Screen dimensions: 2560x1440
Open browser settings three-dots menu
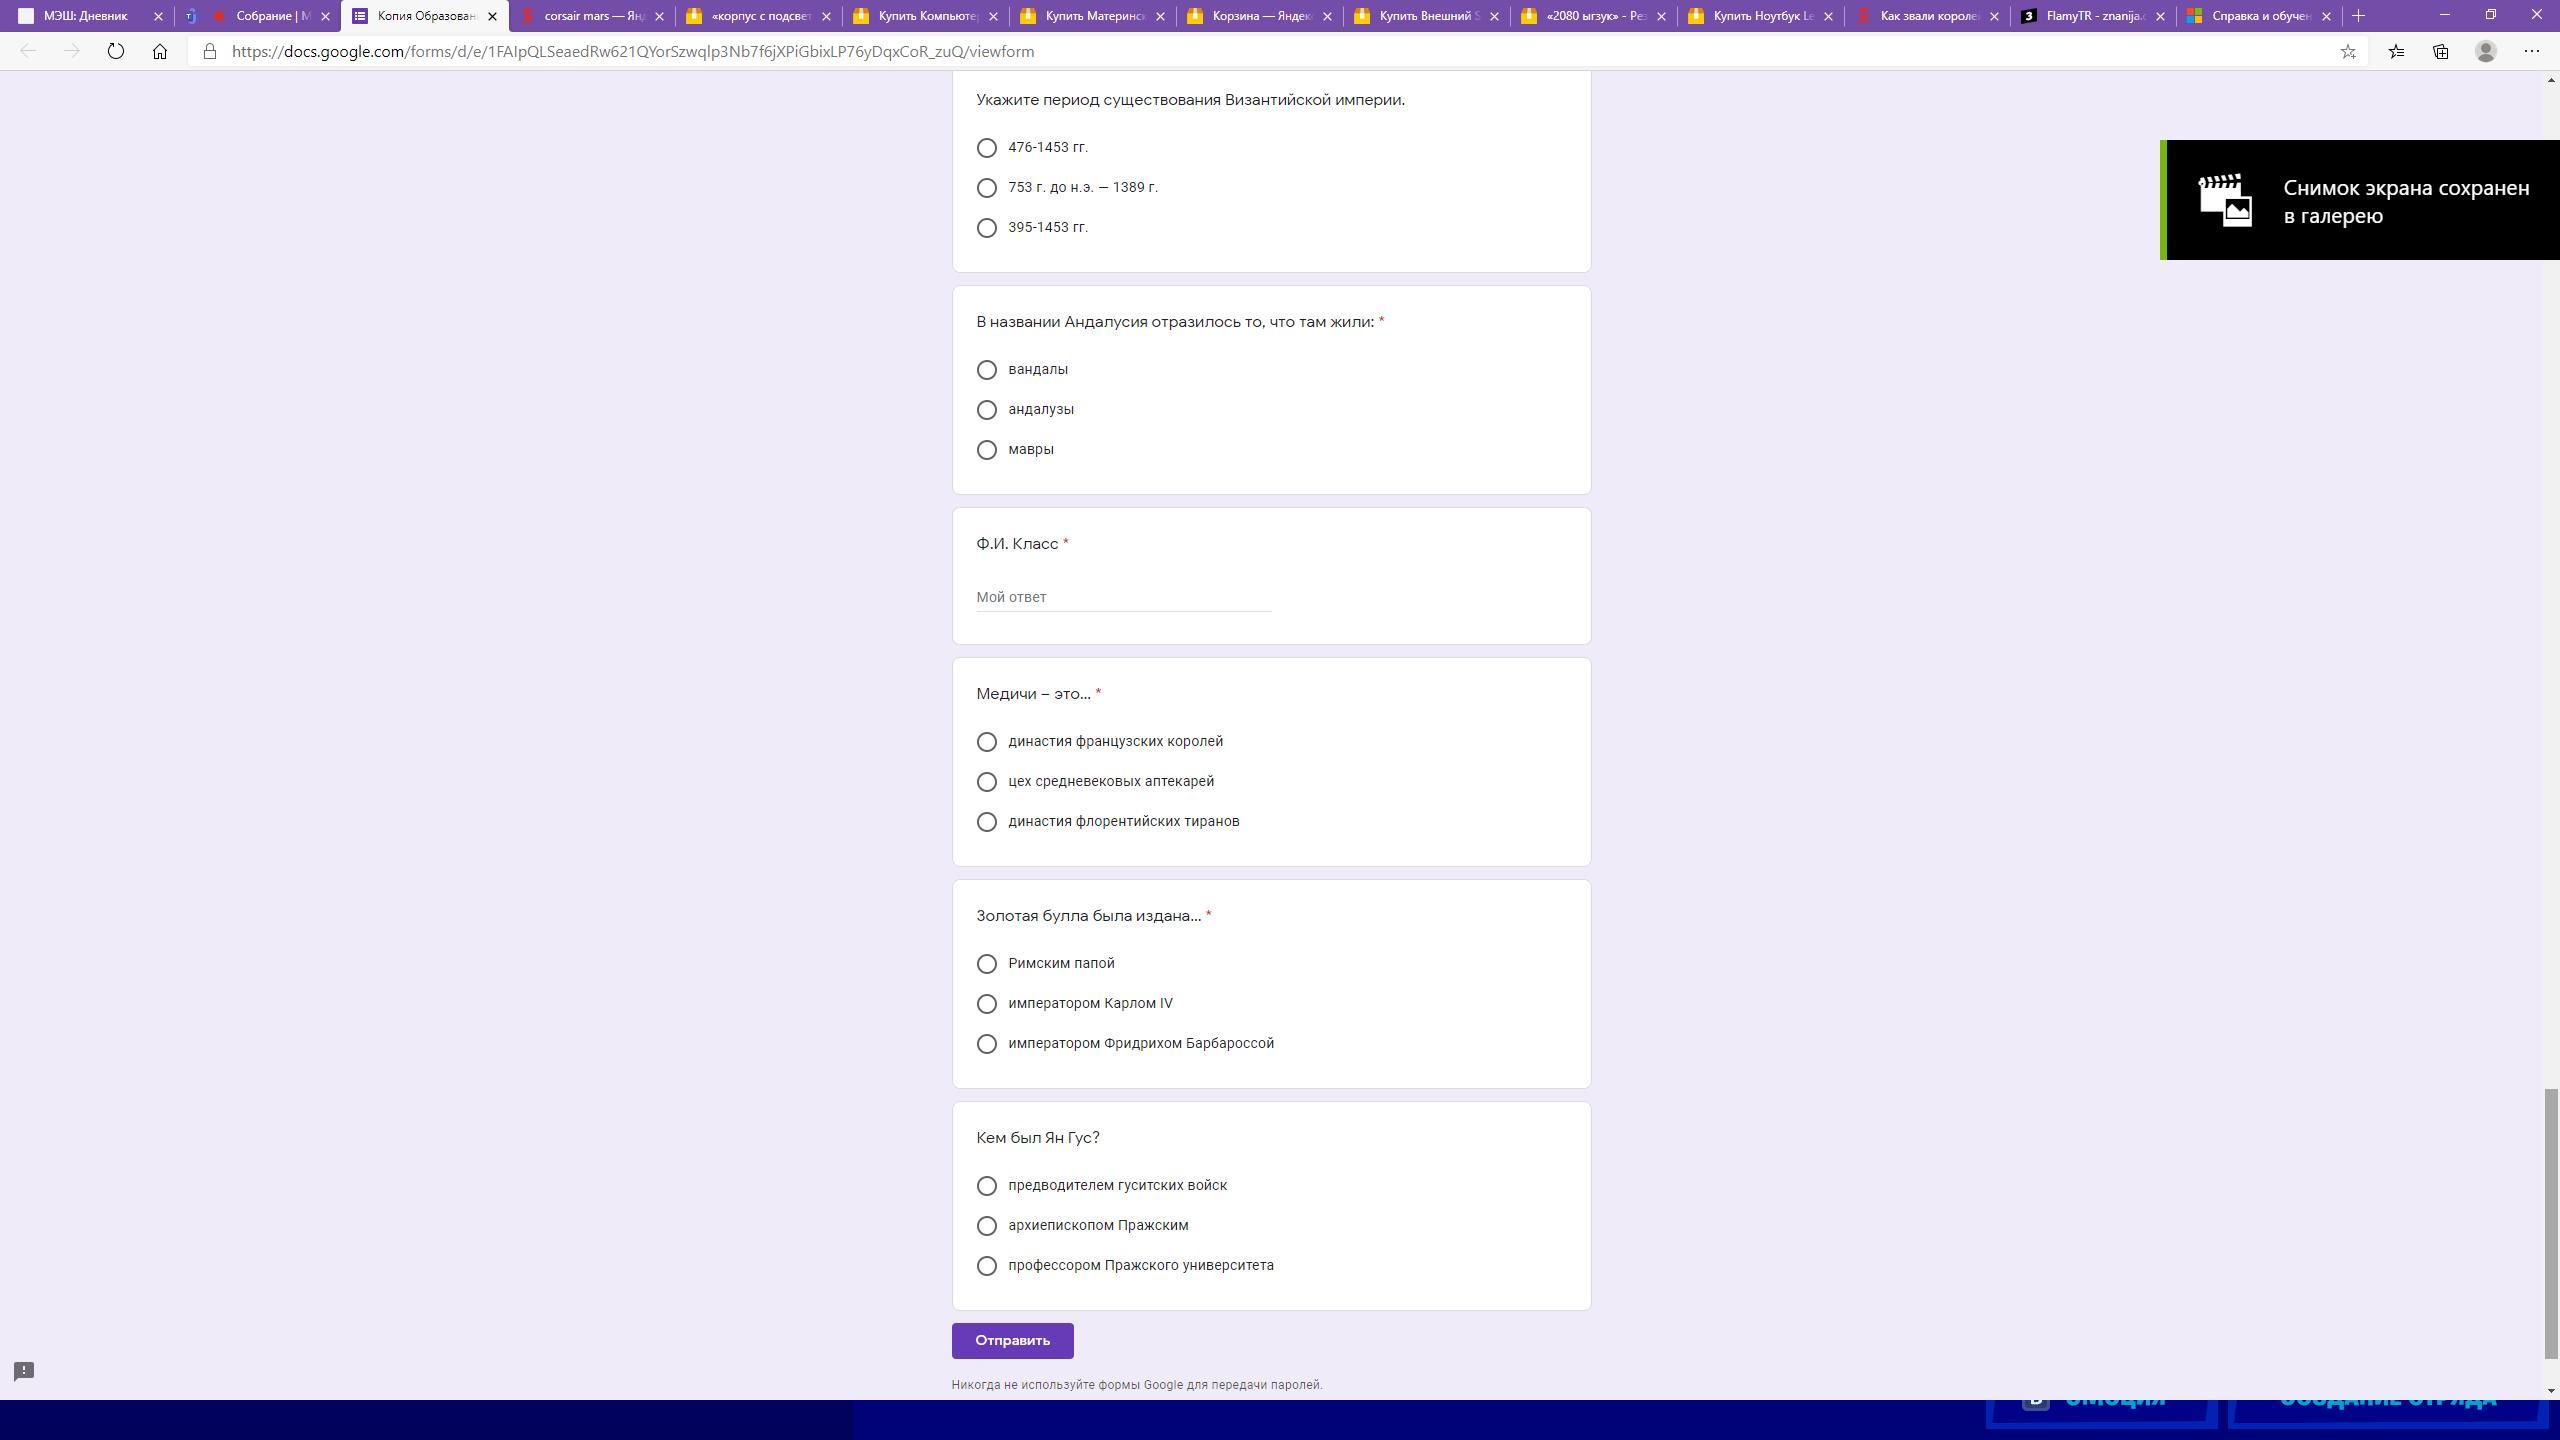coord(2531,51)
